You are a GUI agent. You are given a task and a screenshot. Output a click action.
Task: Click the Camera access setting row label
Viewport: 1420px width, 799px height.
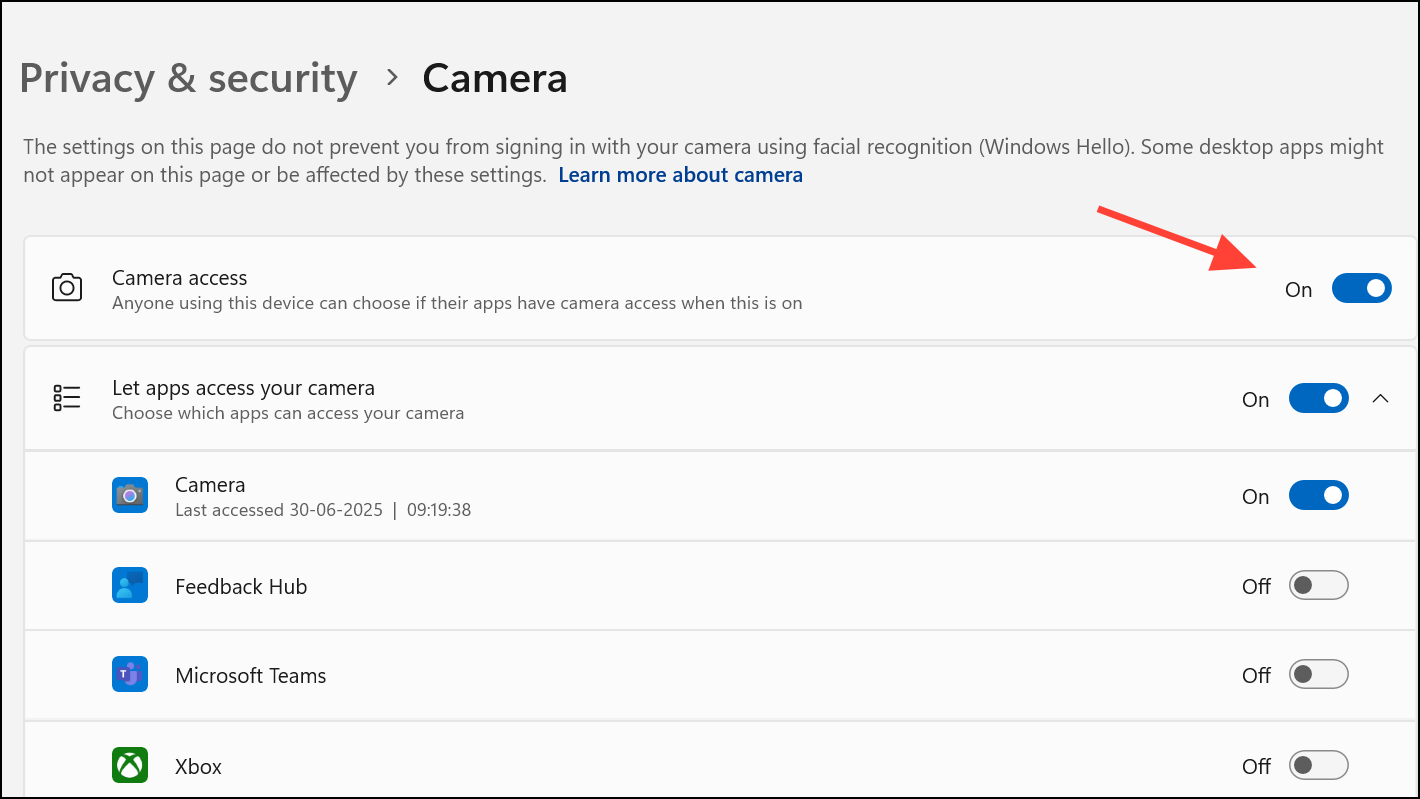pos(180,278)
